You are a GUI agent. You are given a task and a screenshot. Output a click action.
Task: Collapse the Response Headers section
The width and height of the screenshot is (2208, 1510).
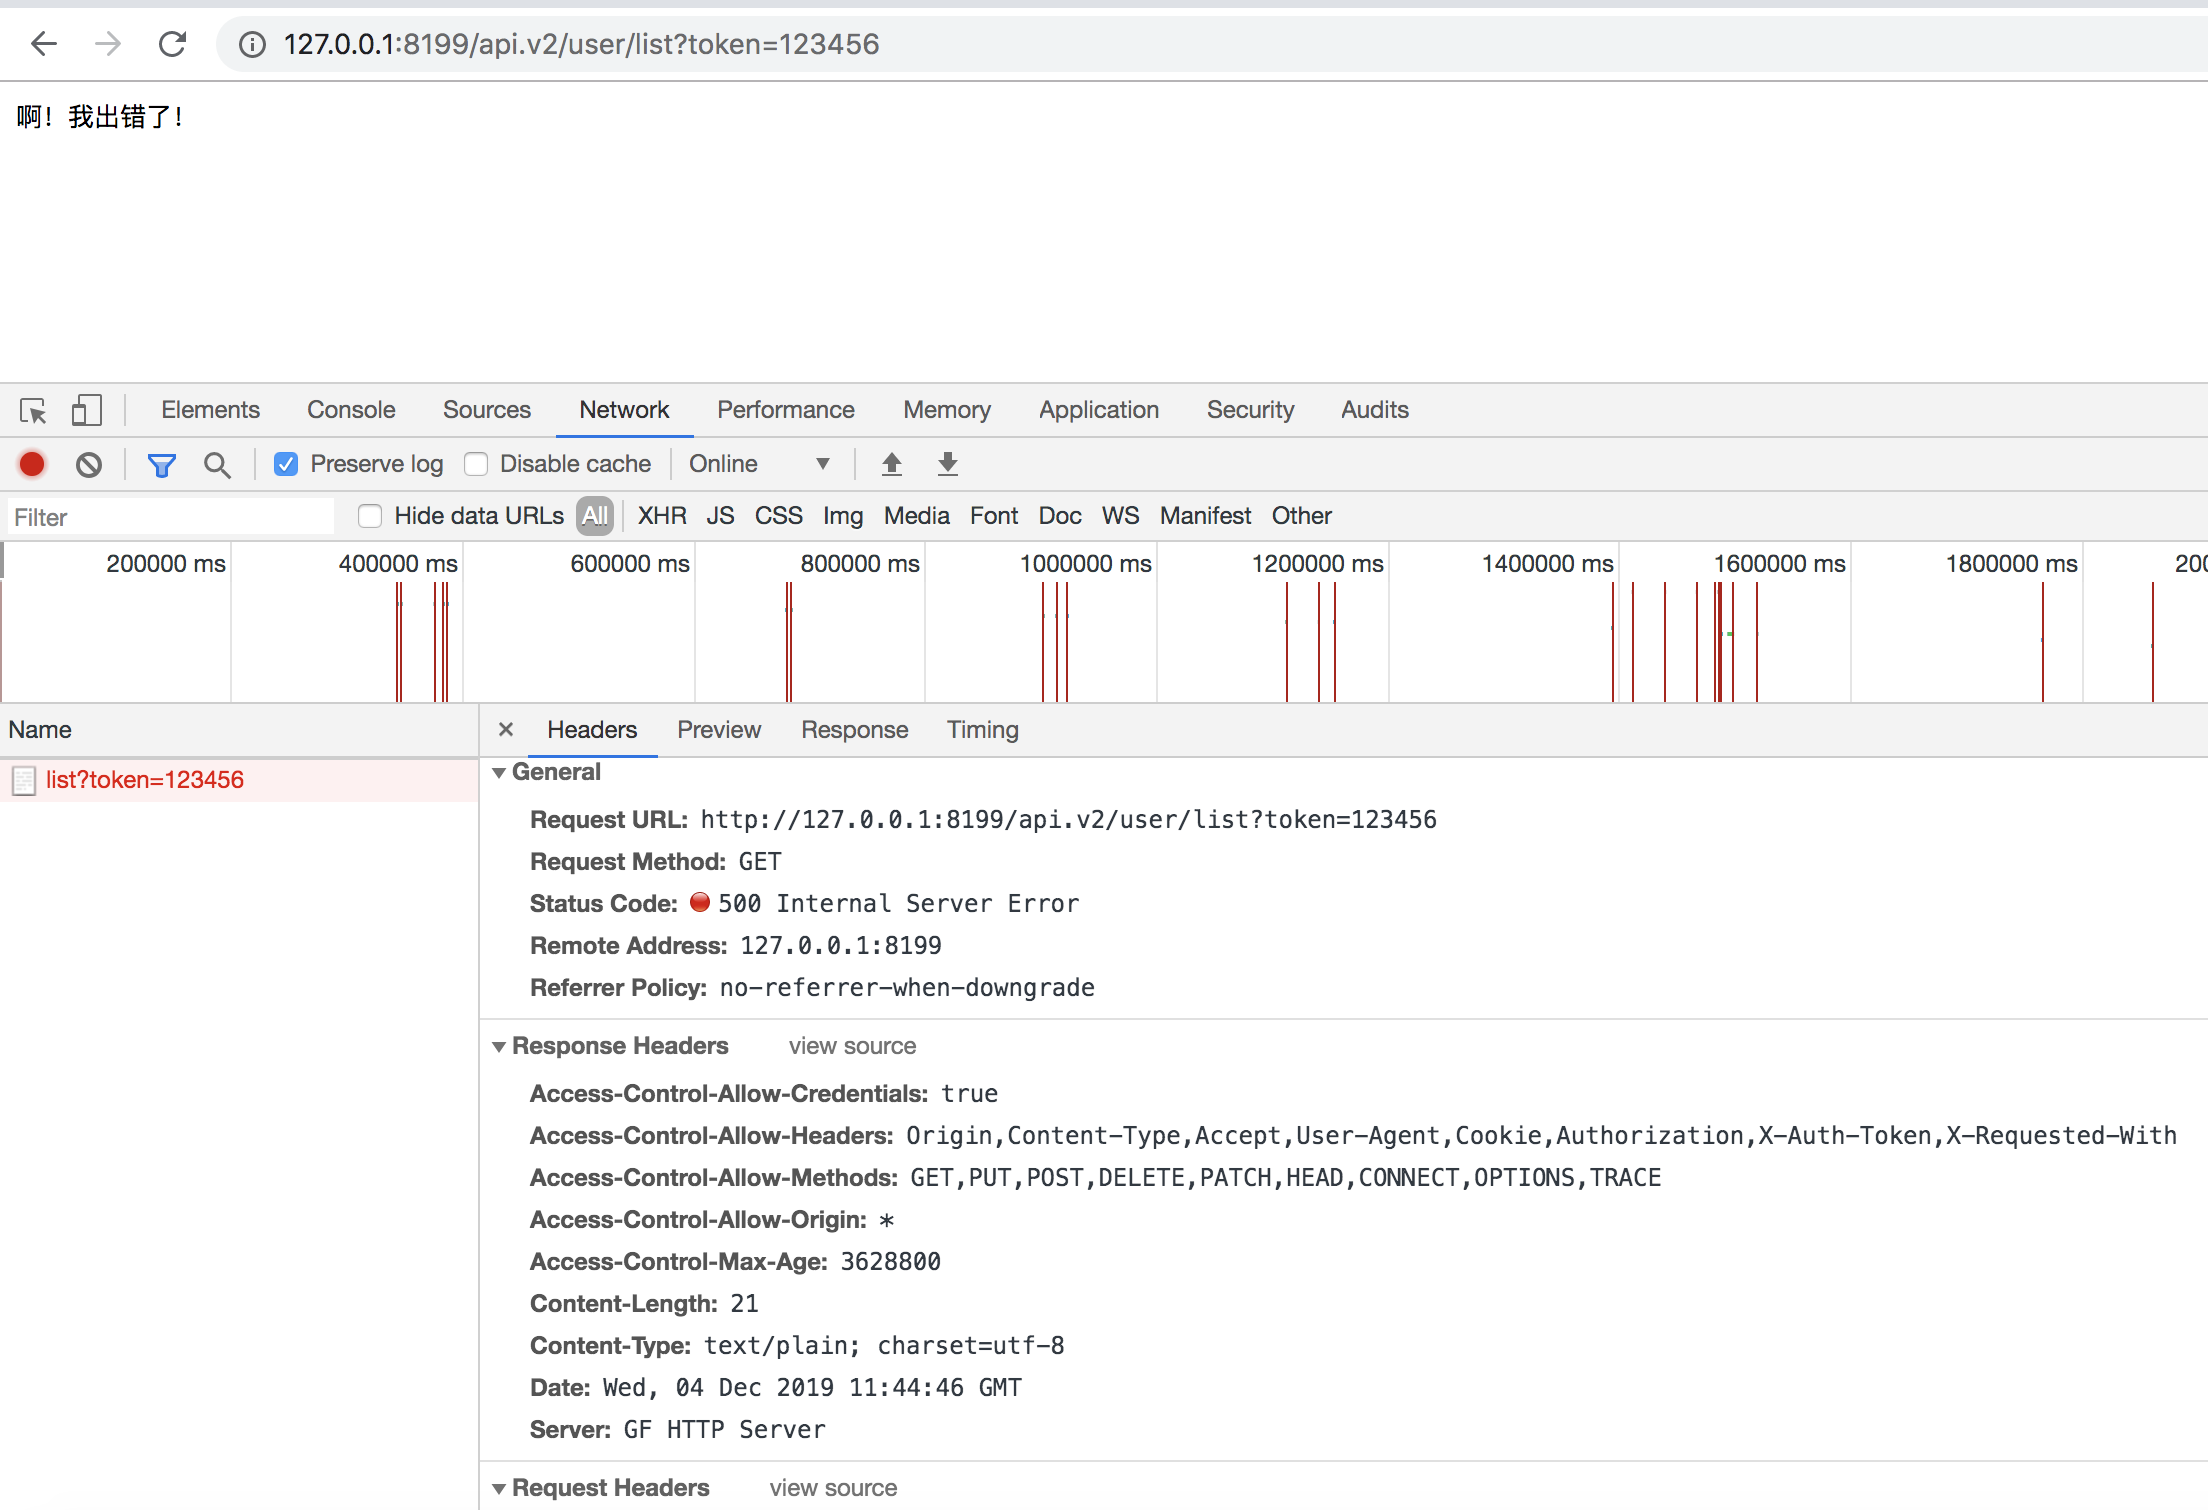(499, 1047)
